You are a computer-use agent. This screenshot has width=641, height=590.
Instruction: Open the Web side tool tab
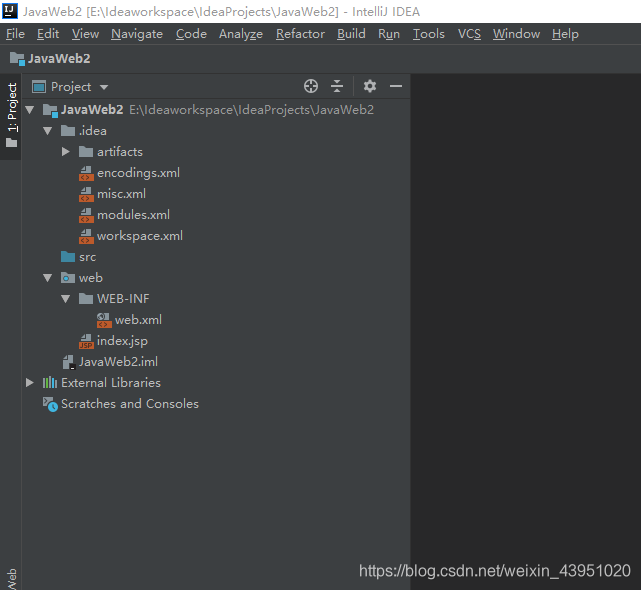click(11, 579)
